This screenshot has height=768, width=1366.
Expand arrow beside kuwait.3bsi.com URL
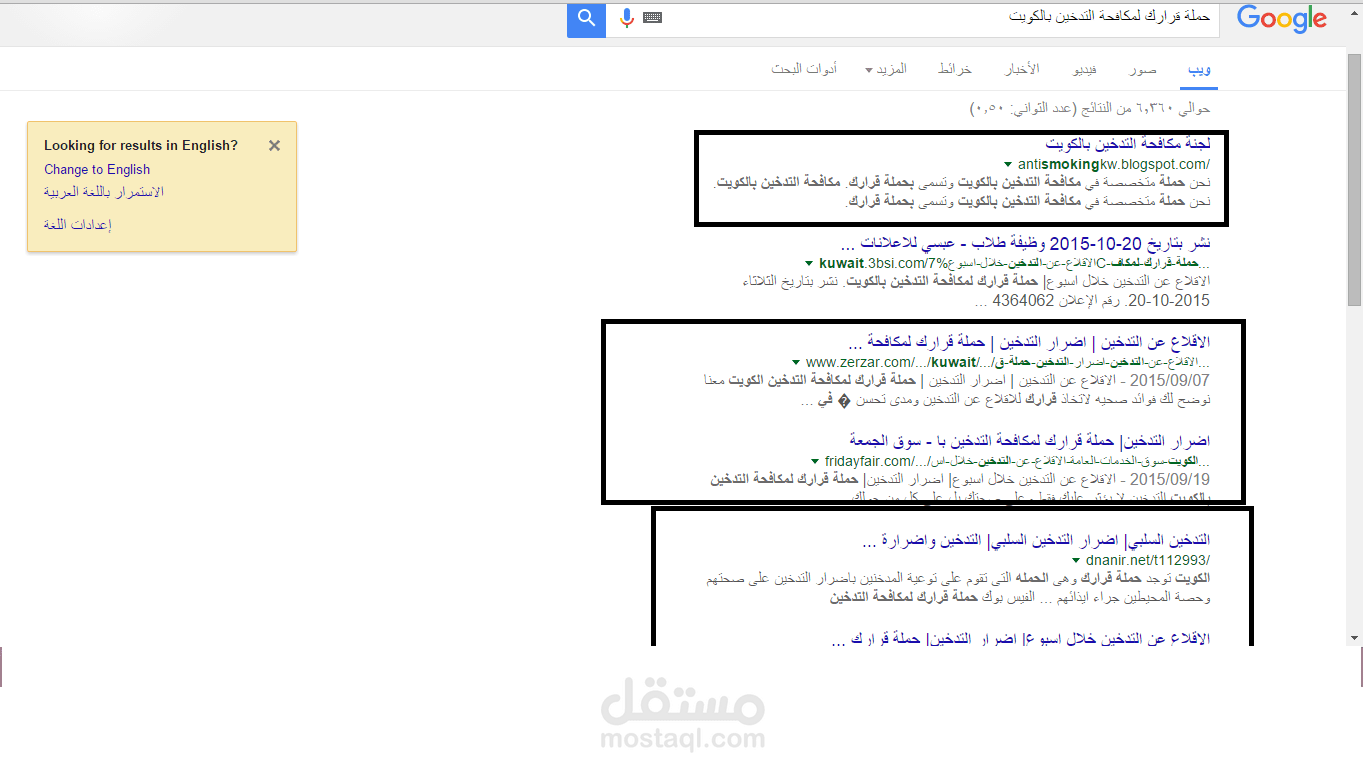(807, 263)
